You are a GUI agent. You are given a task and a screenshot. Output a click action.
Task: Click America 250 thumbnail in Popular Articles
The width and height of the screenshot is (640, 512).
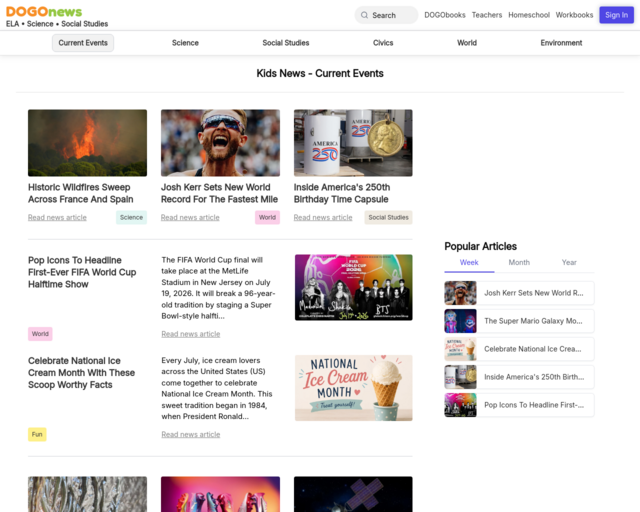(x=460, y=377)
